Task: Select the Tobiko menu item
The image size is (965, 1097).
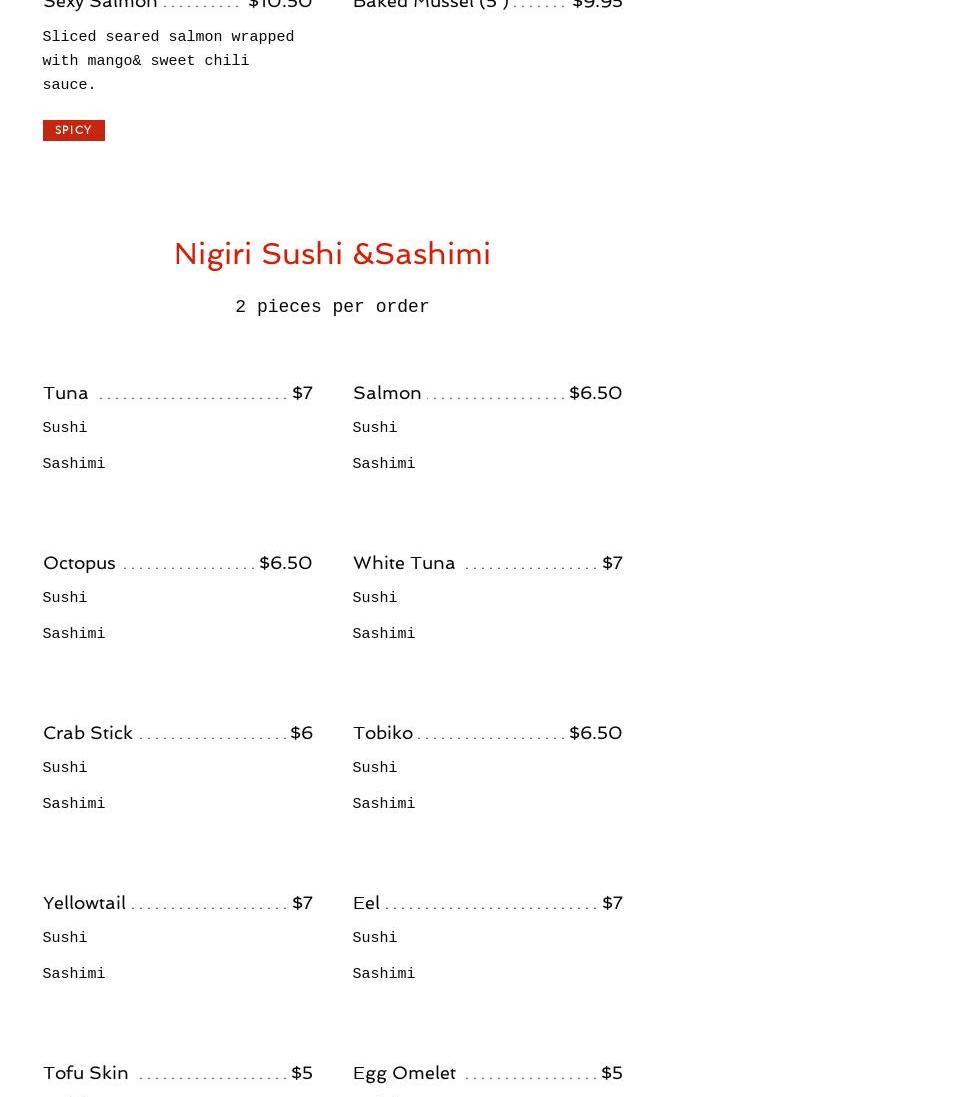Action: (383, 733)
